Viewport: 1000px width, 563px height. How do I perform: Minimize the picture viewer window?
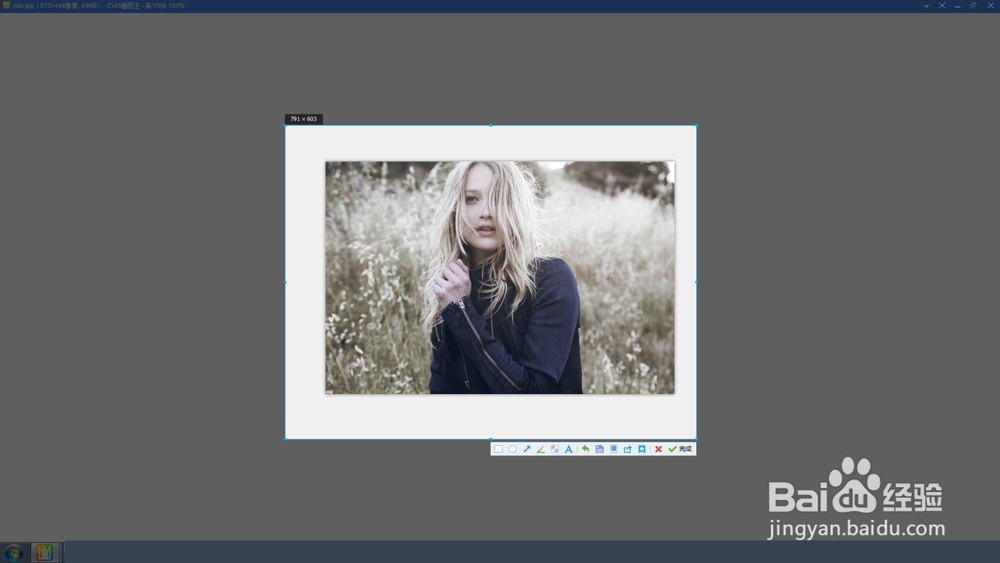tap(957, 6)
